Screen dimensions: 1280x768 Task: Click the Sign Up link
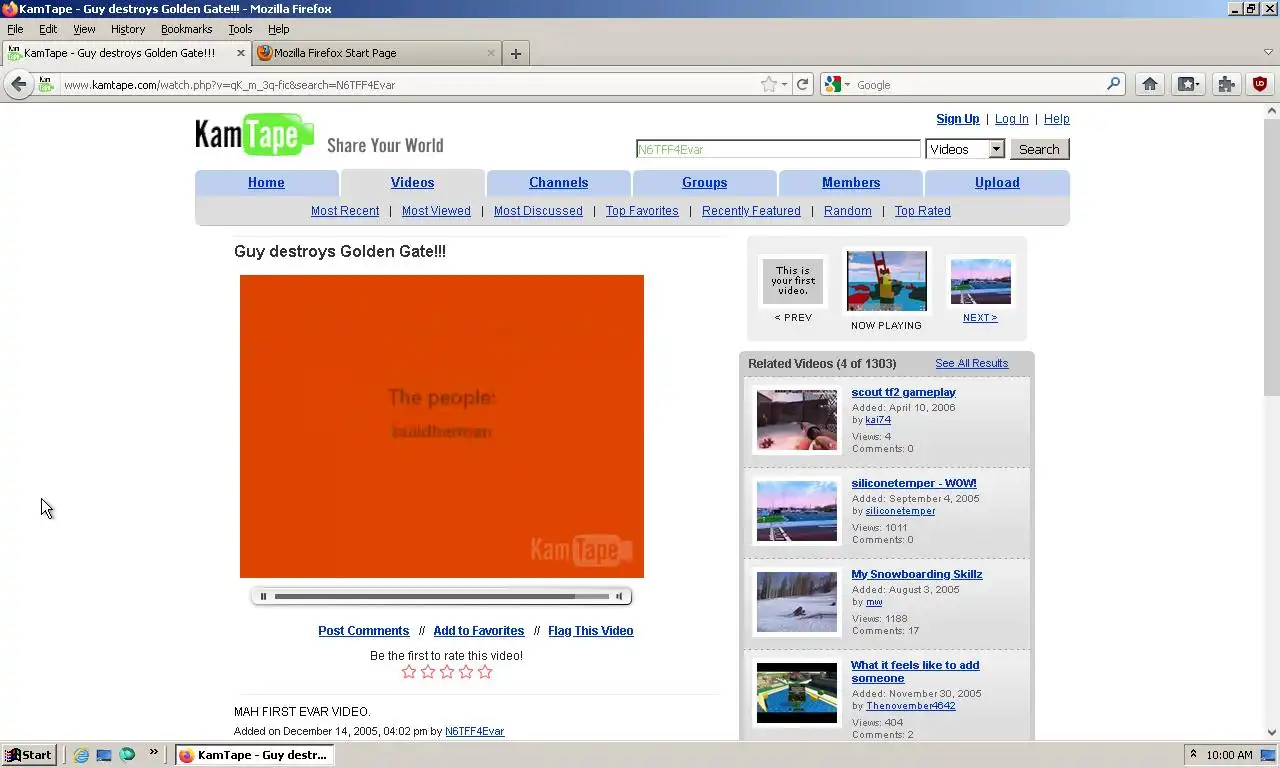coord(957,119)
